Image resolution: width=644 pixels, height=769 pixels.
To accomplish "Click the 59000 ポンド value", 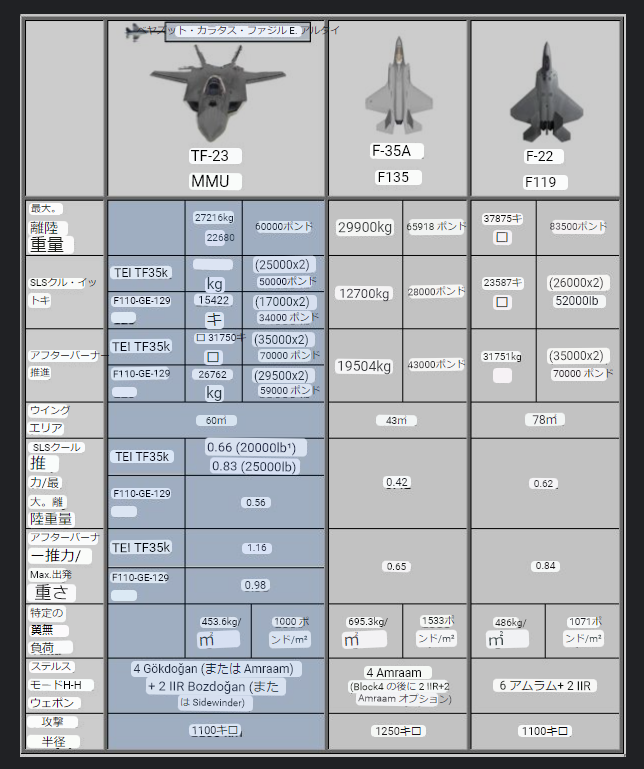I will tap(288, 391).
